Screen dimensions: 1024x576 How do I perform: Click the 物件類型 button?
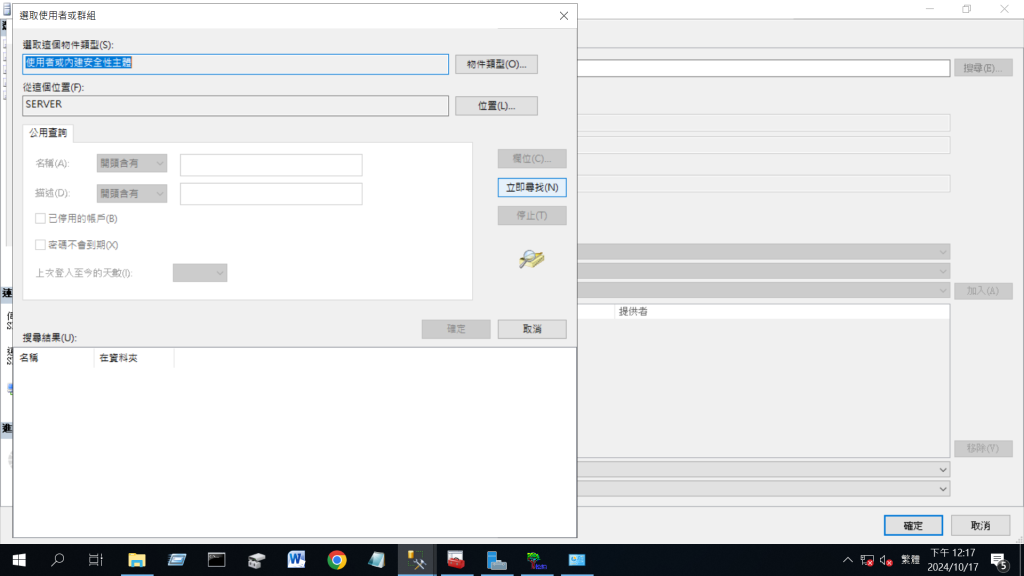[x=496, y=64]
